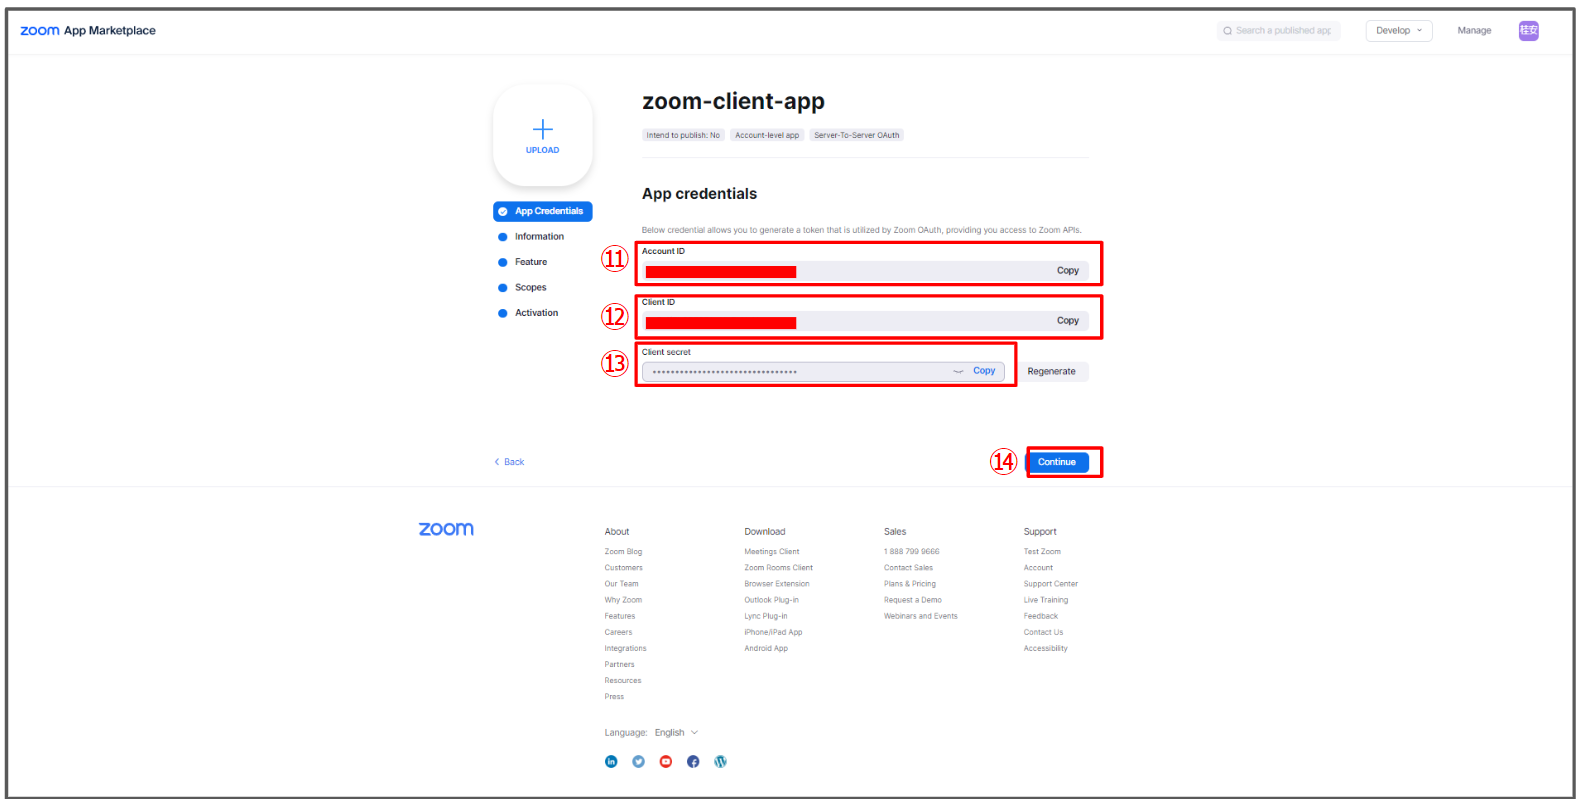
Task: Open the Contact Sales link
Action: [908, 568]
